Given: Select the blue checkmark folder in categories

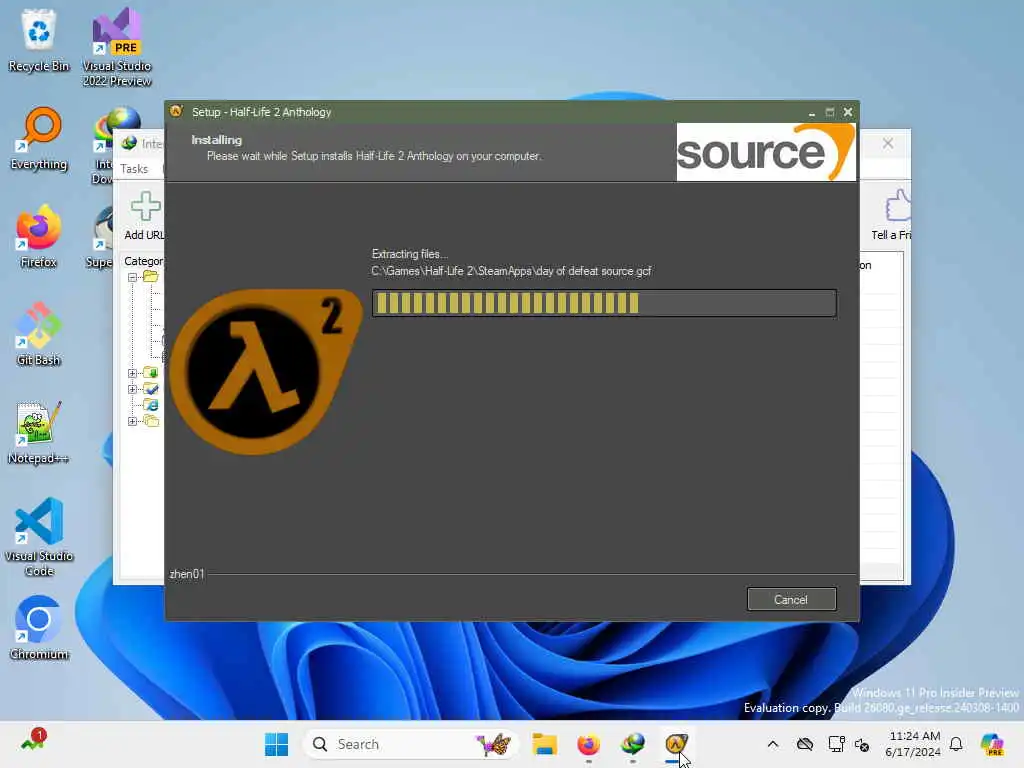Looking at the screenshot, I should [x=151, y=389].
